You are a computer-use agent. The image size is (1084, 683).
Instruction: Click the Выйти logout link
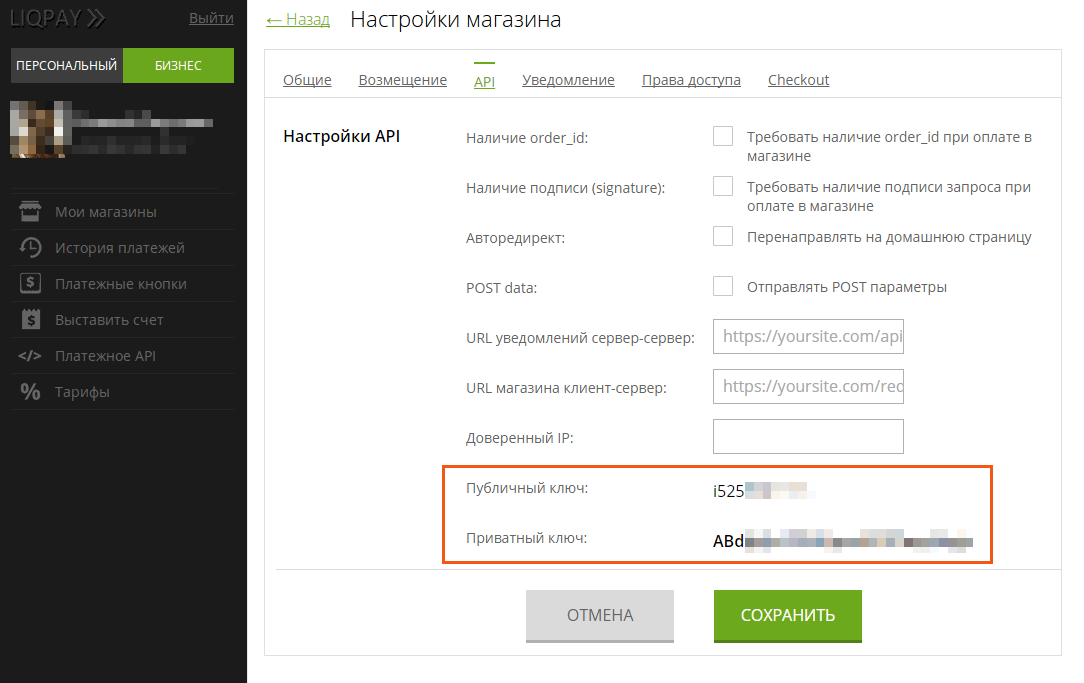[x=212, y=18]
